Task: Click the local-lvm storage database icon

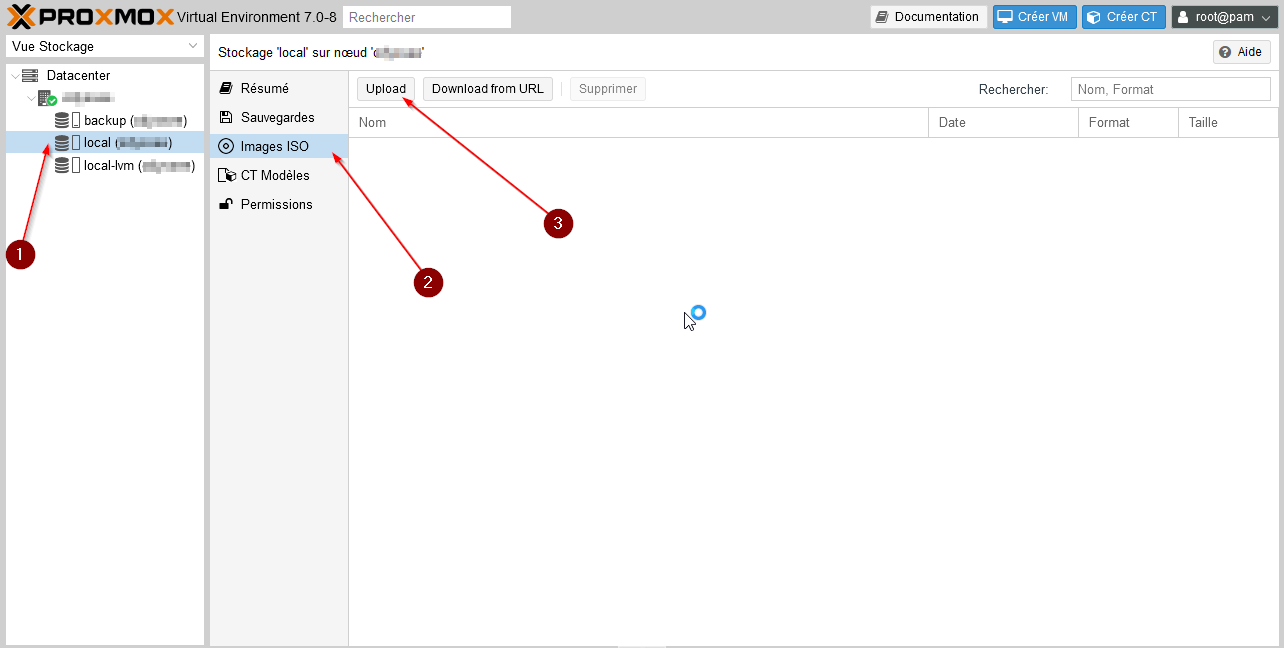Action: (x=62, y=166)
